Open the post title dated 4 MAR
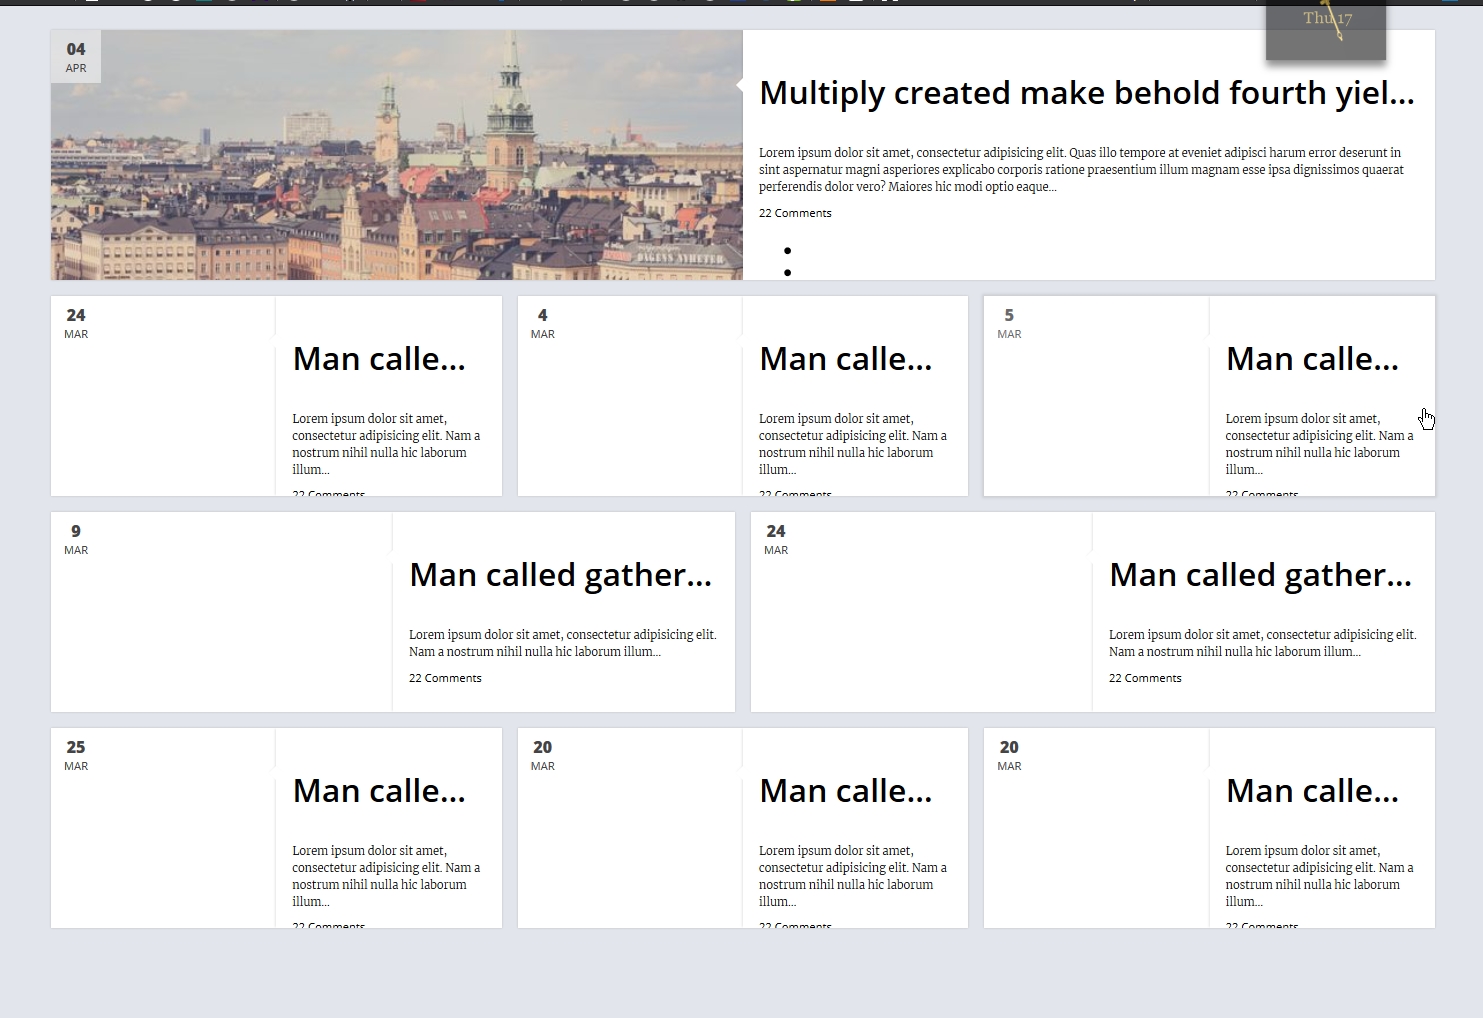 coord(845,359)
